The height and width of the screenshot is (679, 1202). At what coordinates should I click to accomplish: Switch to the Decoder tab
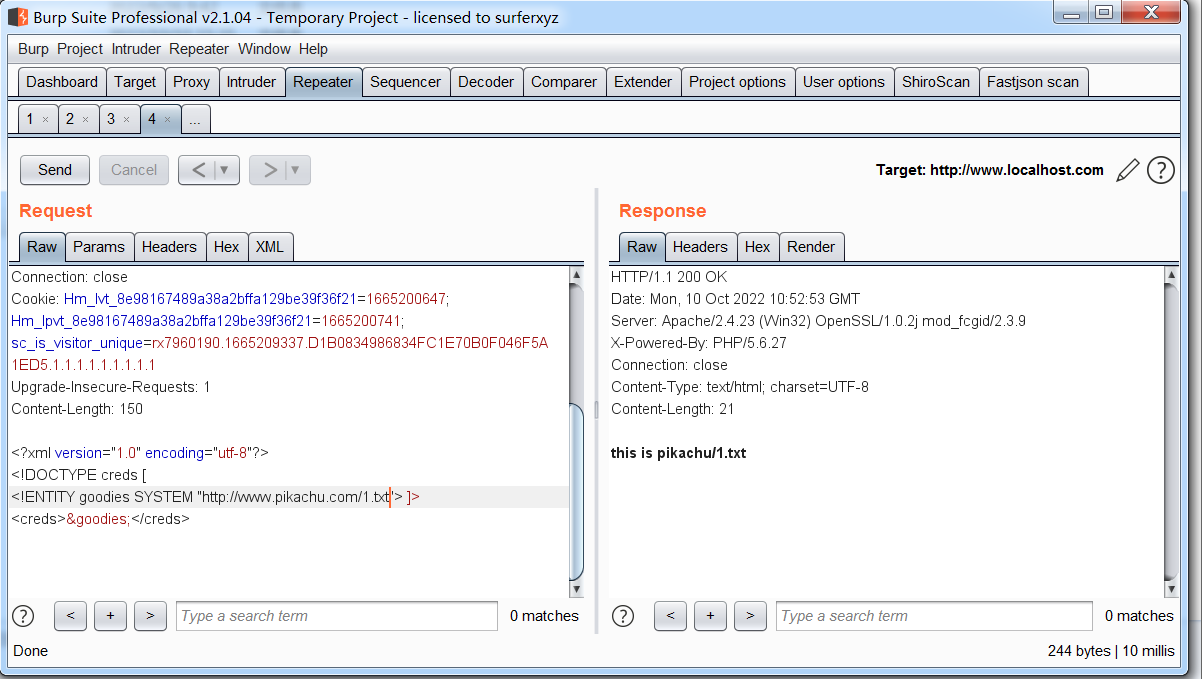point(486,82)
